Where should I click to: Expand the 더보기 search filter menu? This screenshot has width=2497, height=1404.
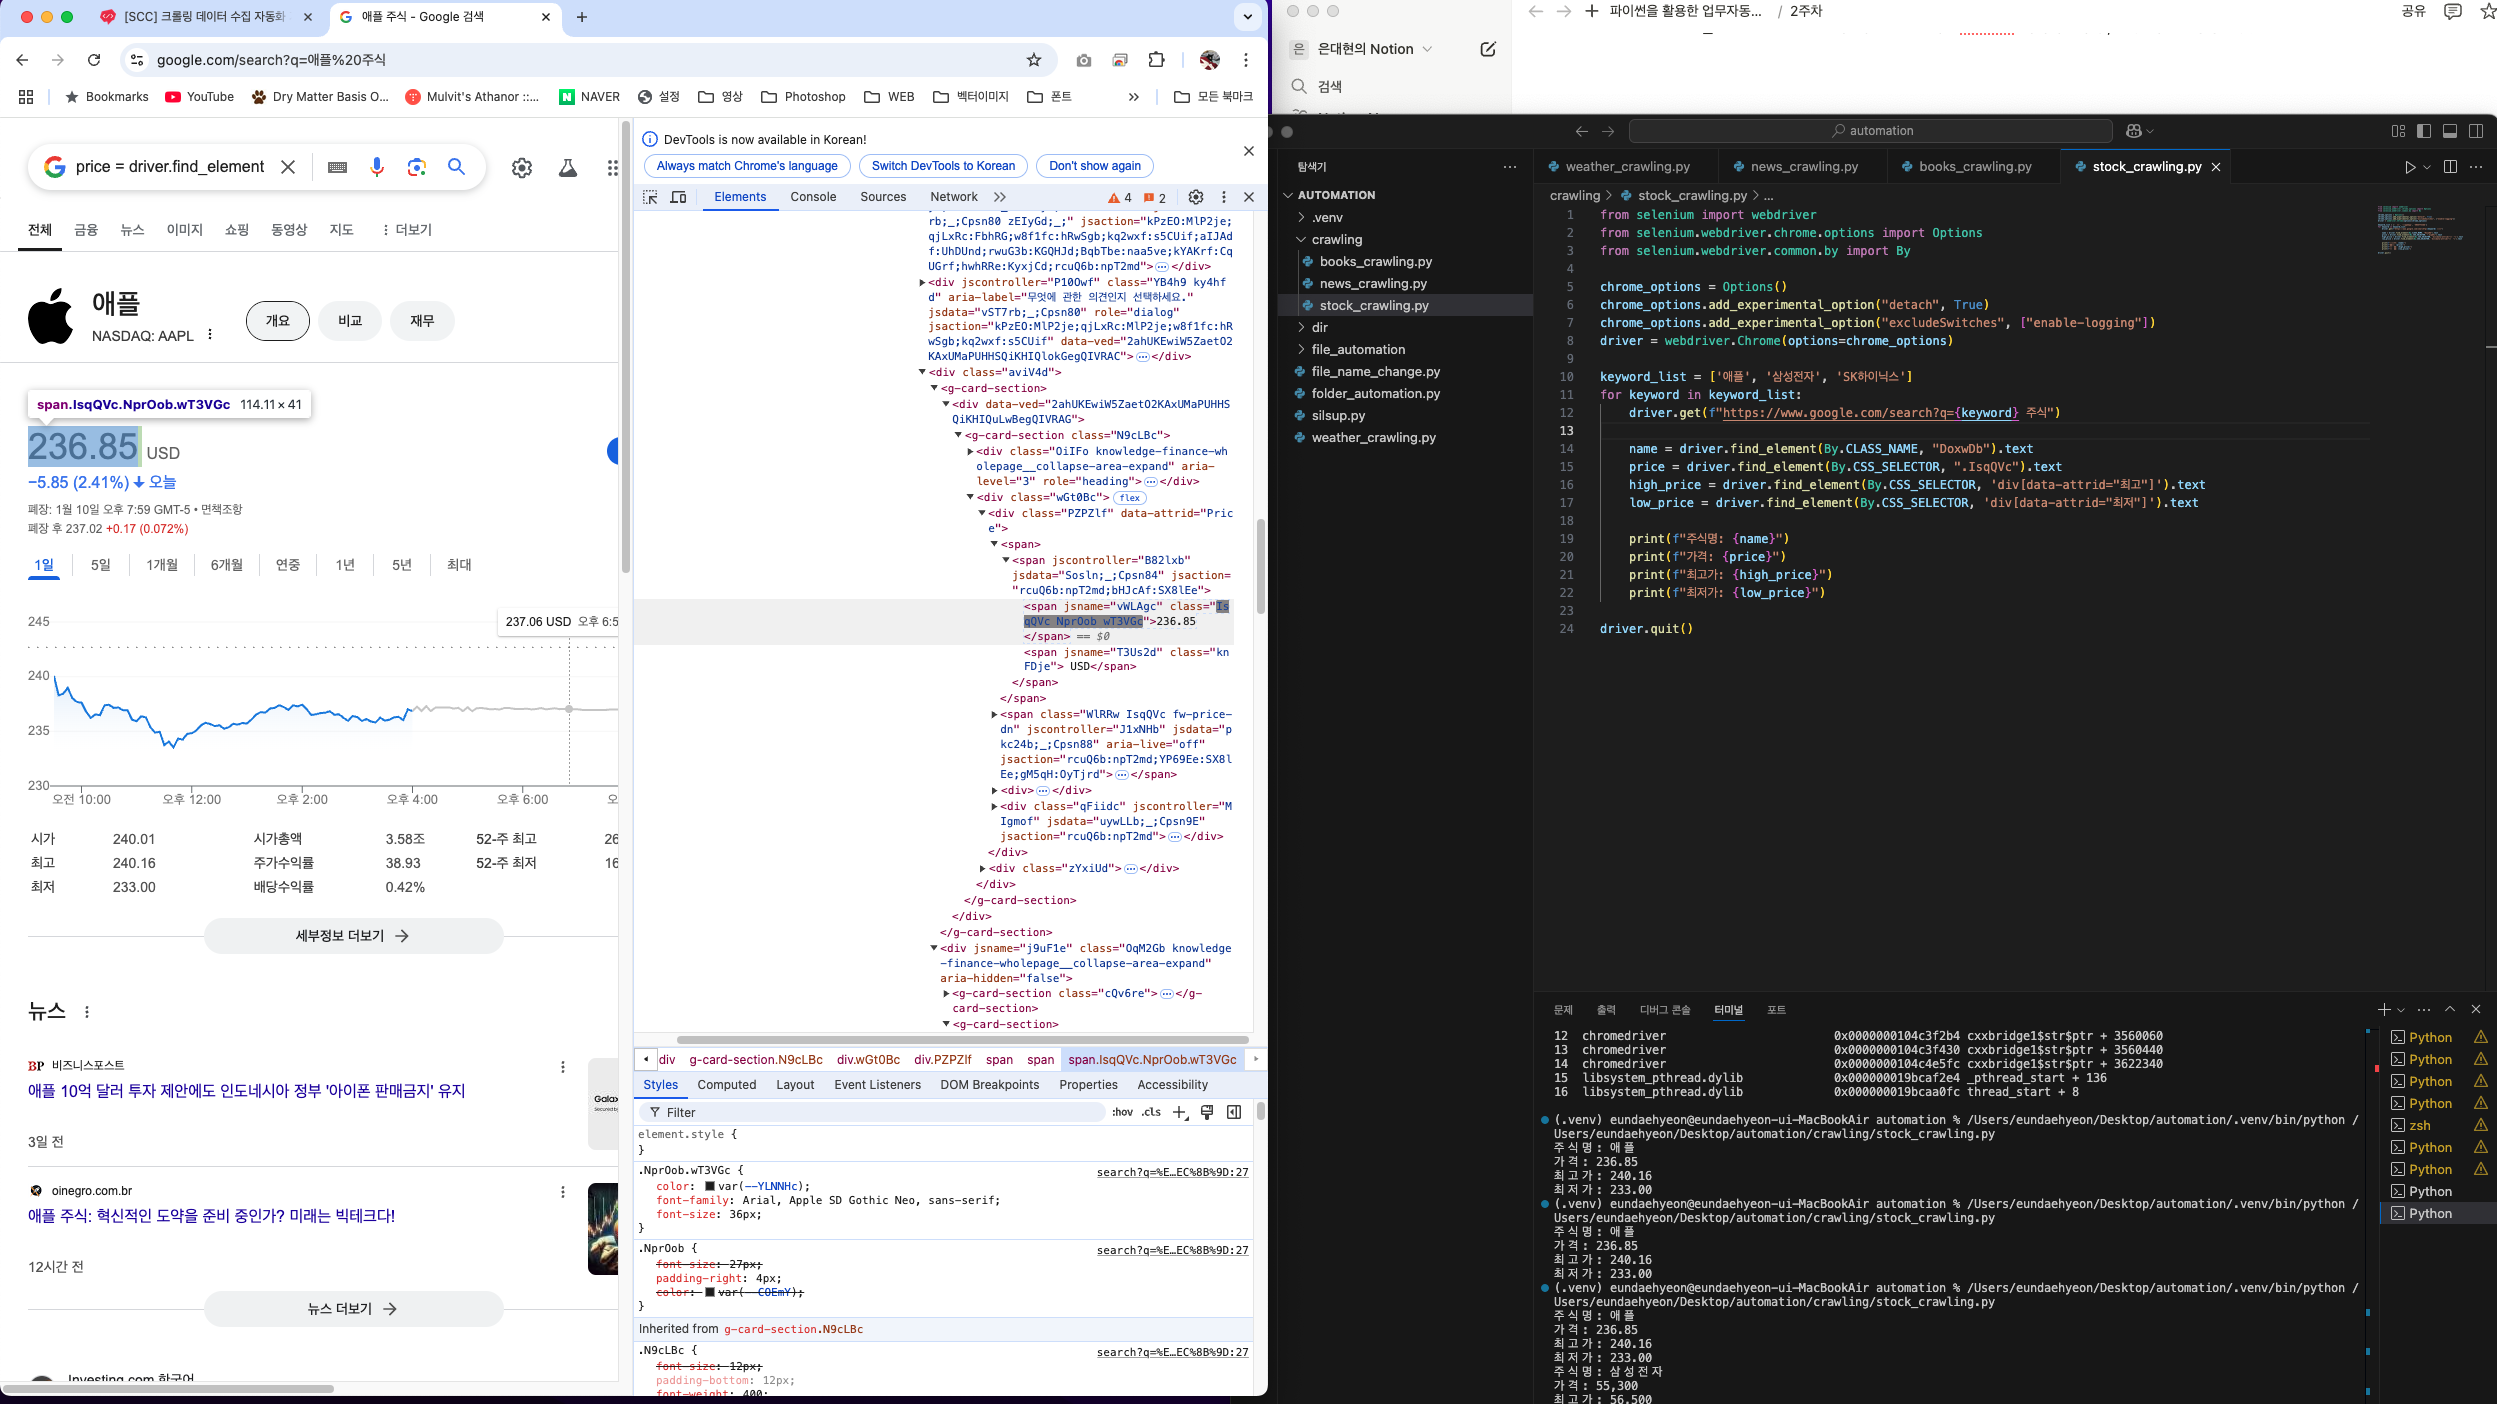(x=406, y=230)
